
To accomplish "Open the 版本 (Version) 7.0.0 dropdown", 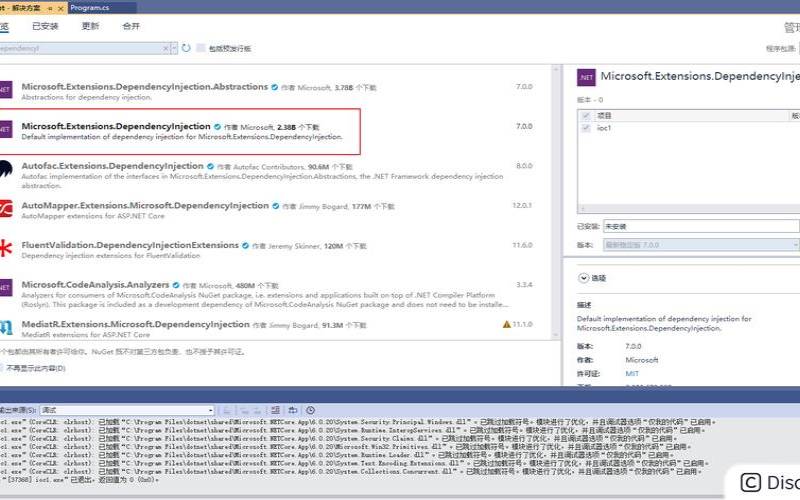I will pyautogui.click(x=701, y=245).
